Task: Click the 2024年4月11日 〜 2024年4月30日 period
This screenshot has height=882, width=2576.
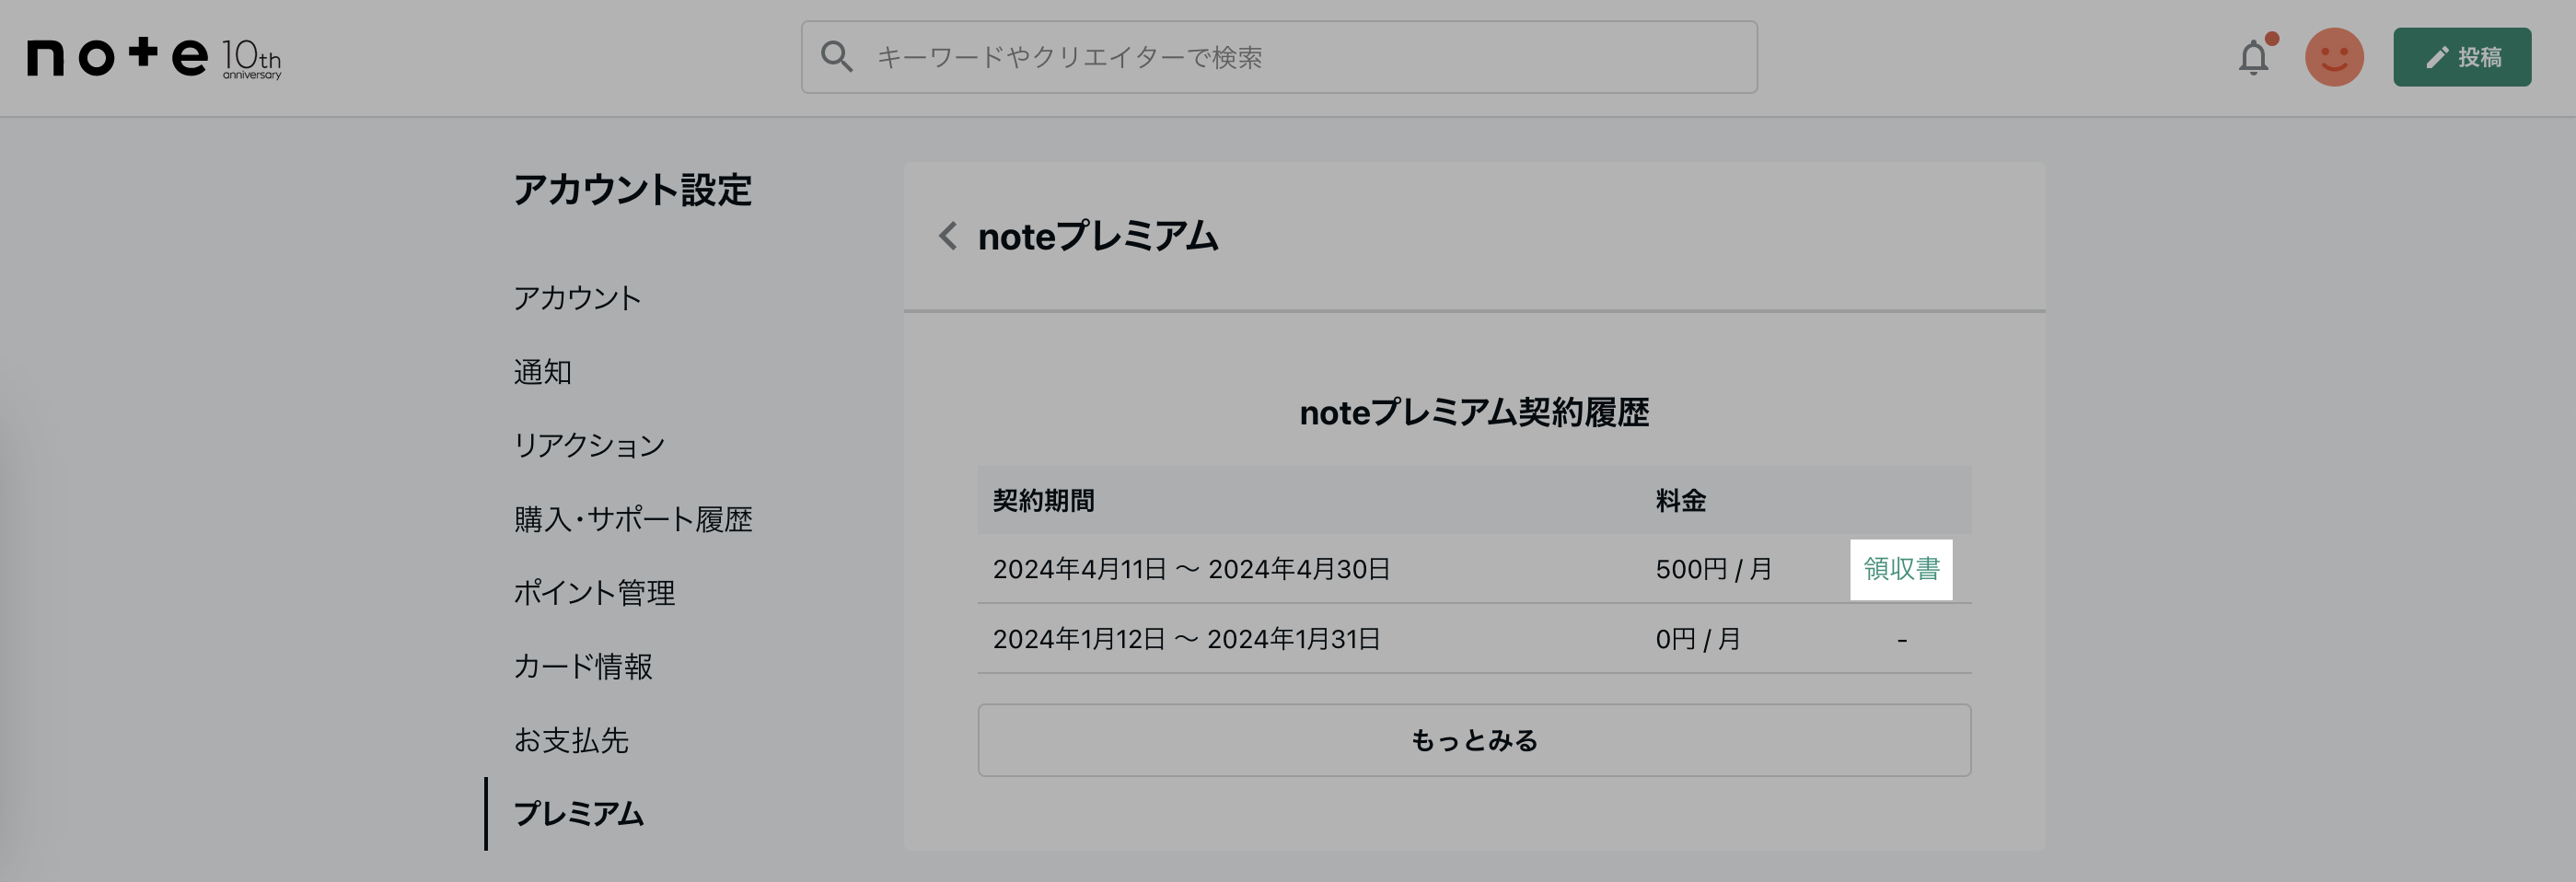Action: point(1191,569)
